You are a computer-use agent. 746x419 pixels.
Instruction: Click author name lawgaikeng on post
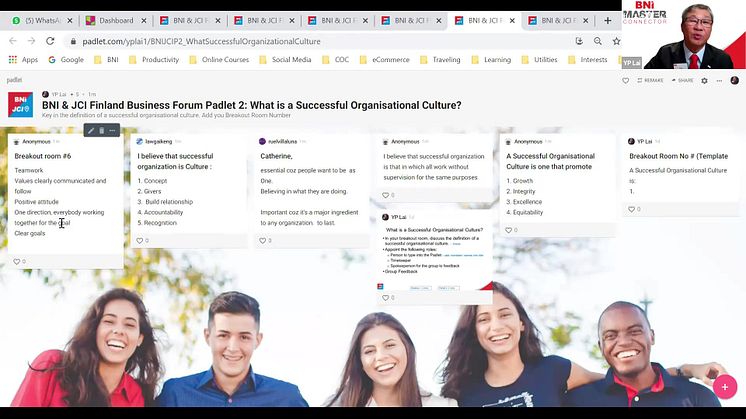[158, 142]
